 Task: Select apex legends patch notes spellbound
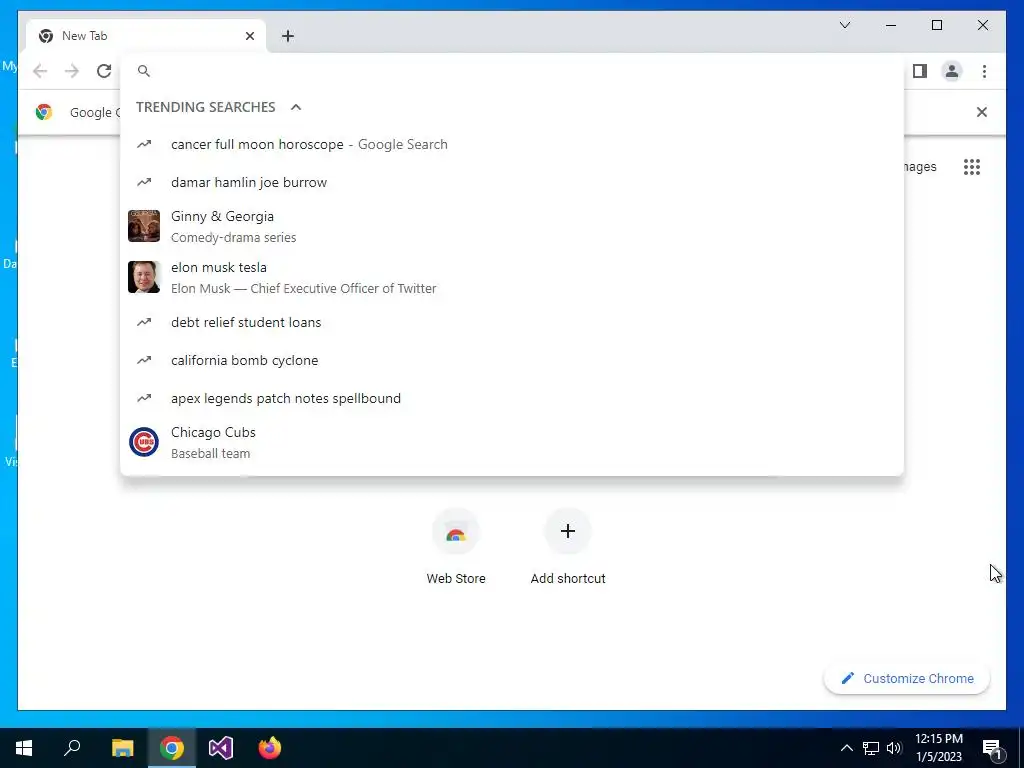point(512,398)
